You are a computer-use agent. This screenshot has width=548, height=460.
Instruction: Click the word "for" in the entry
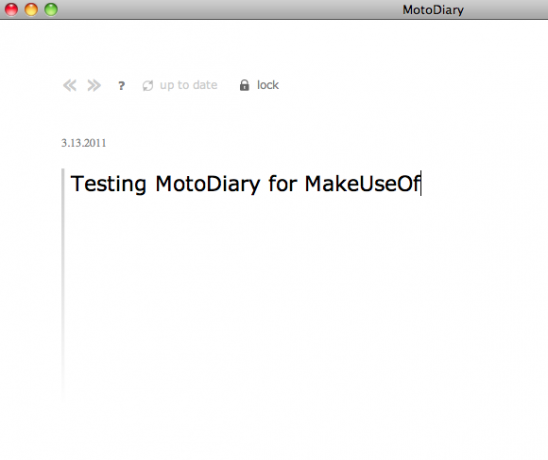pyautogui.click(x=283, y=184)
